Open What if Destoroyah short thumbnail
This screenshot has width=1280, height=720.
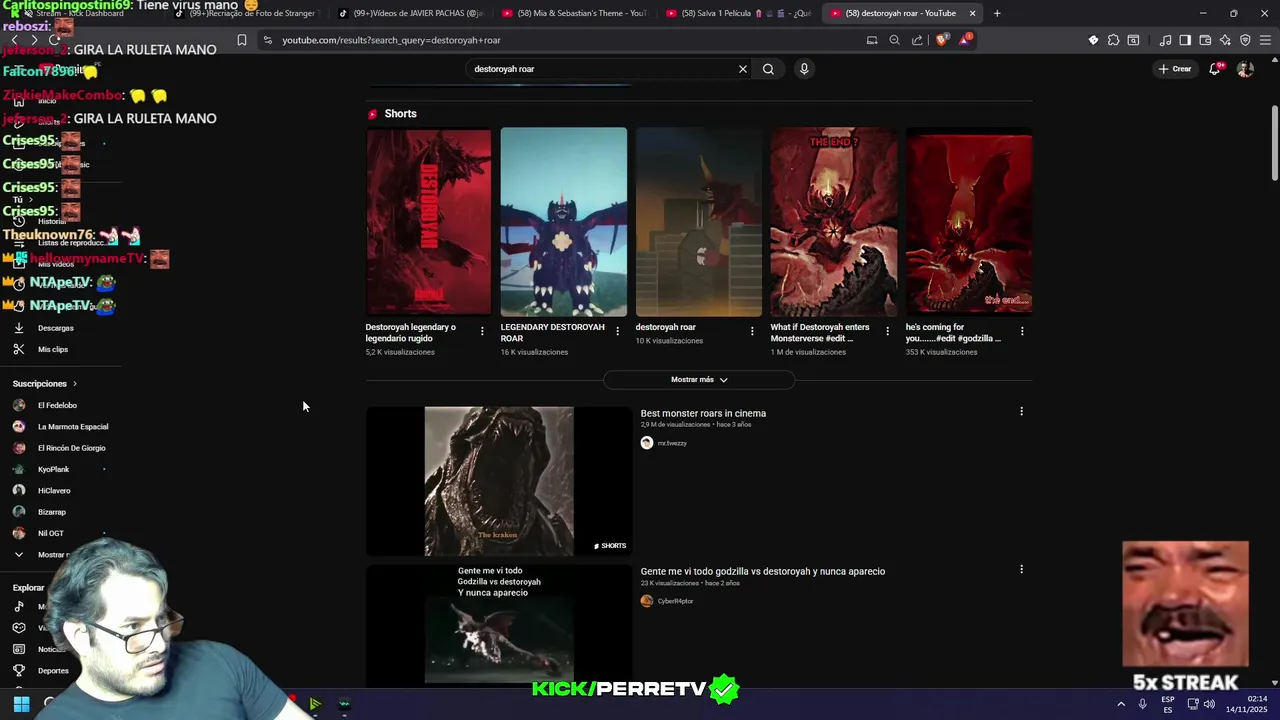click(x=834, y=222)
